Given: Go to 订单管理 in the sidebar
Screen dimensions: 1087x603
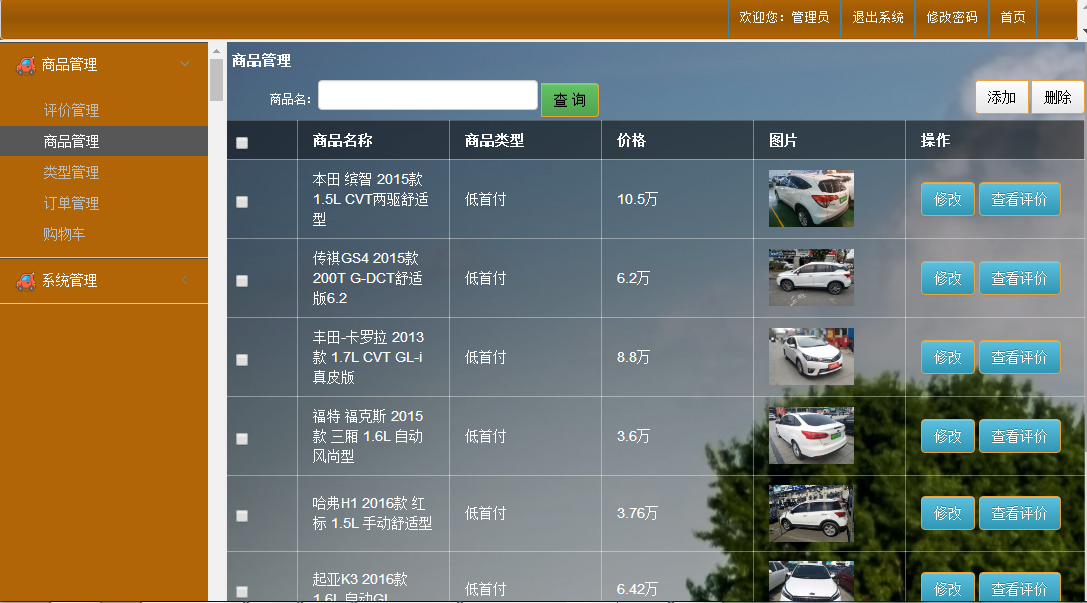Looking at the screenshot, I should click(x=71, y=203).
